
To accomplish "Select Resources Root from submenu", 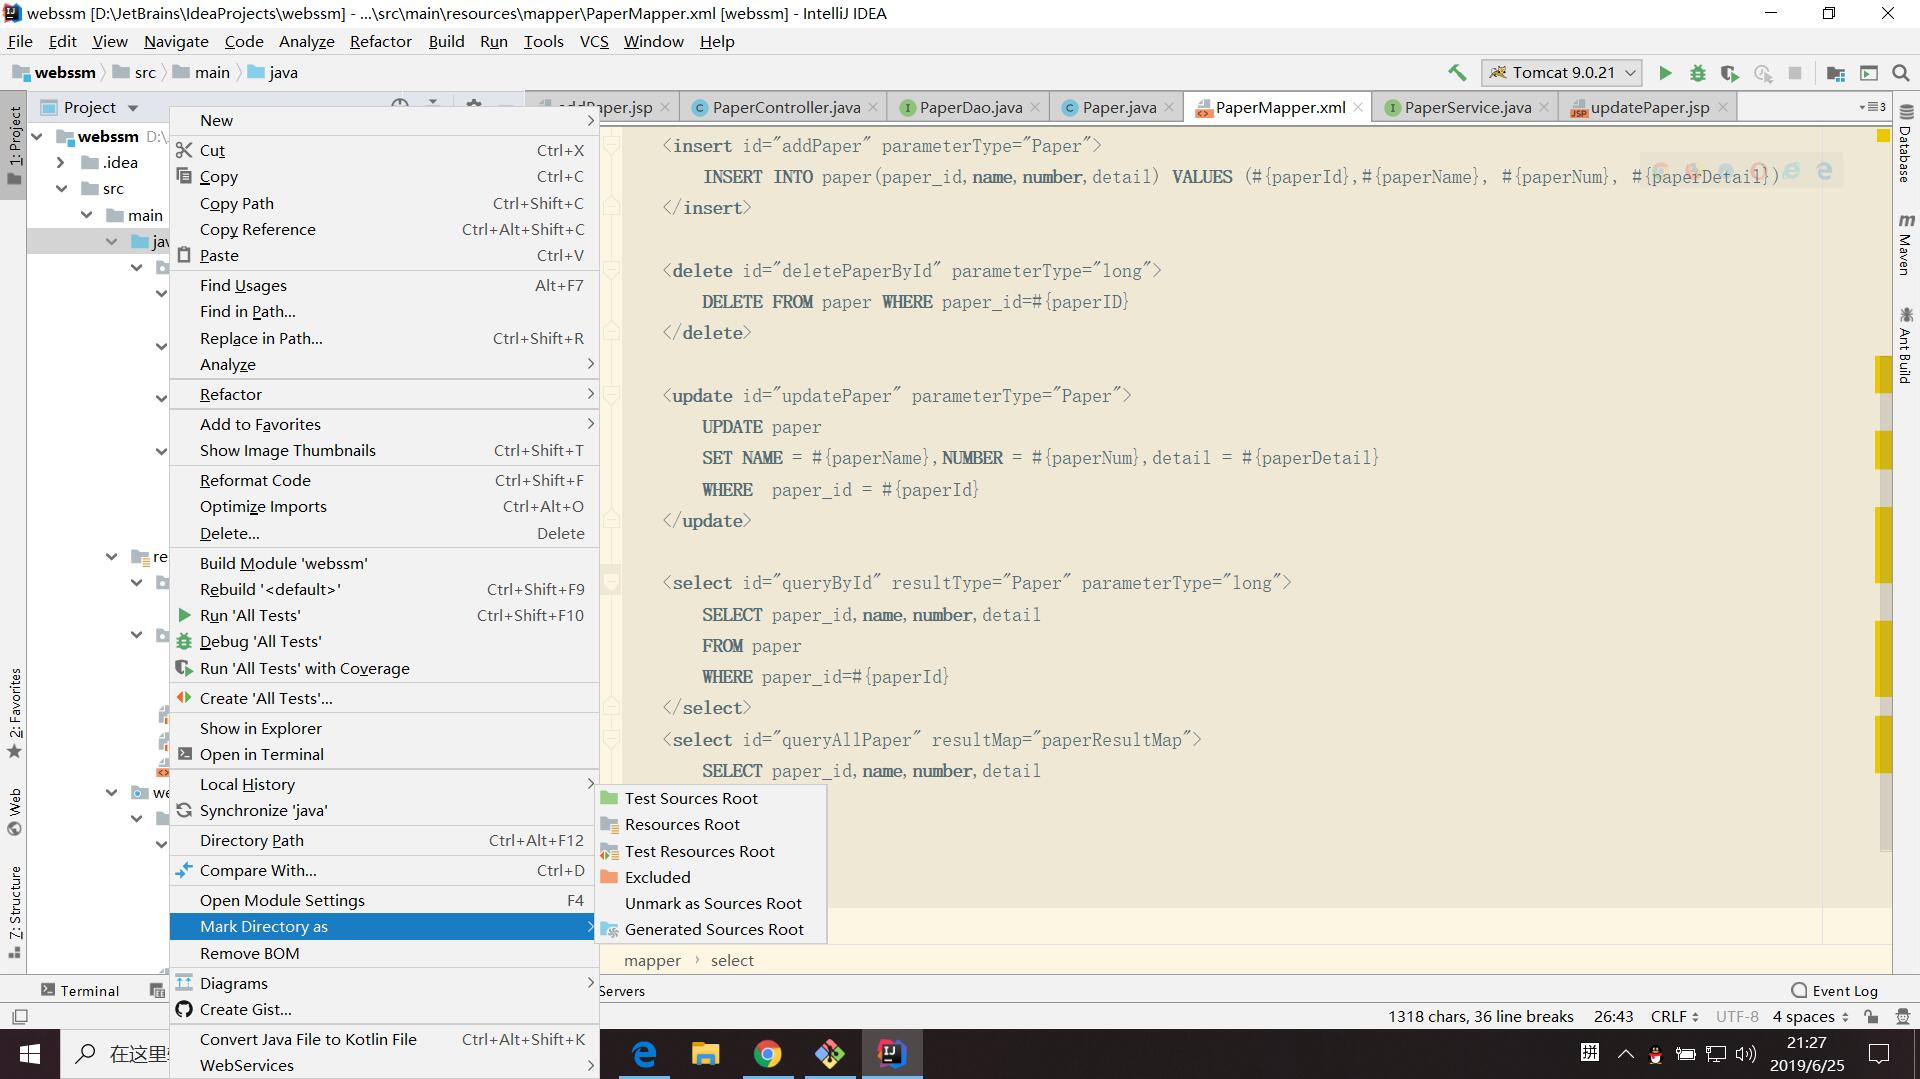I will (711, 824).
